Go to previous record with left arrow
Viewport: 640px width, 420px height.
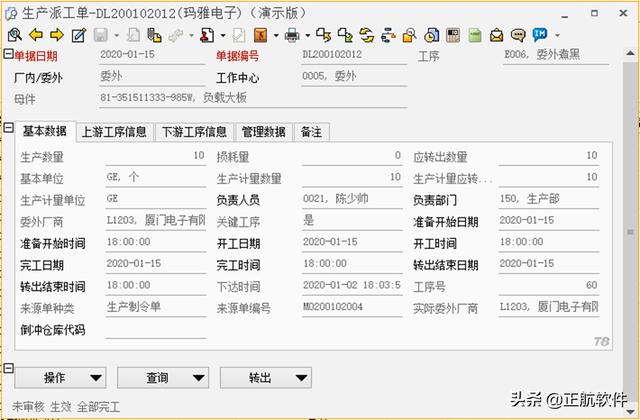(x=36, y=35)
